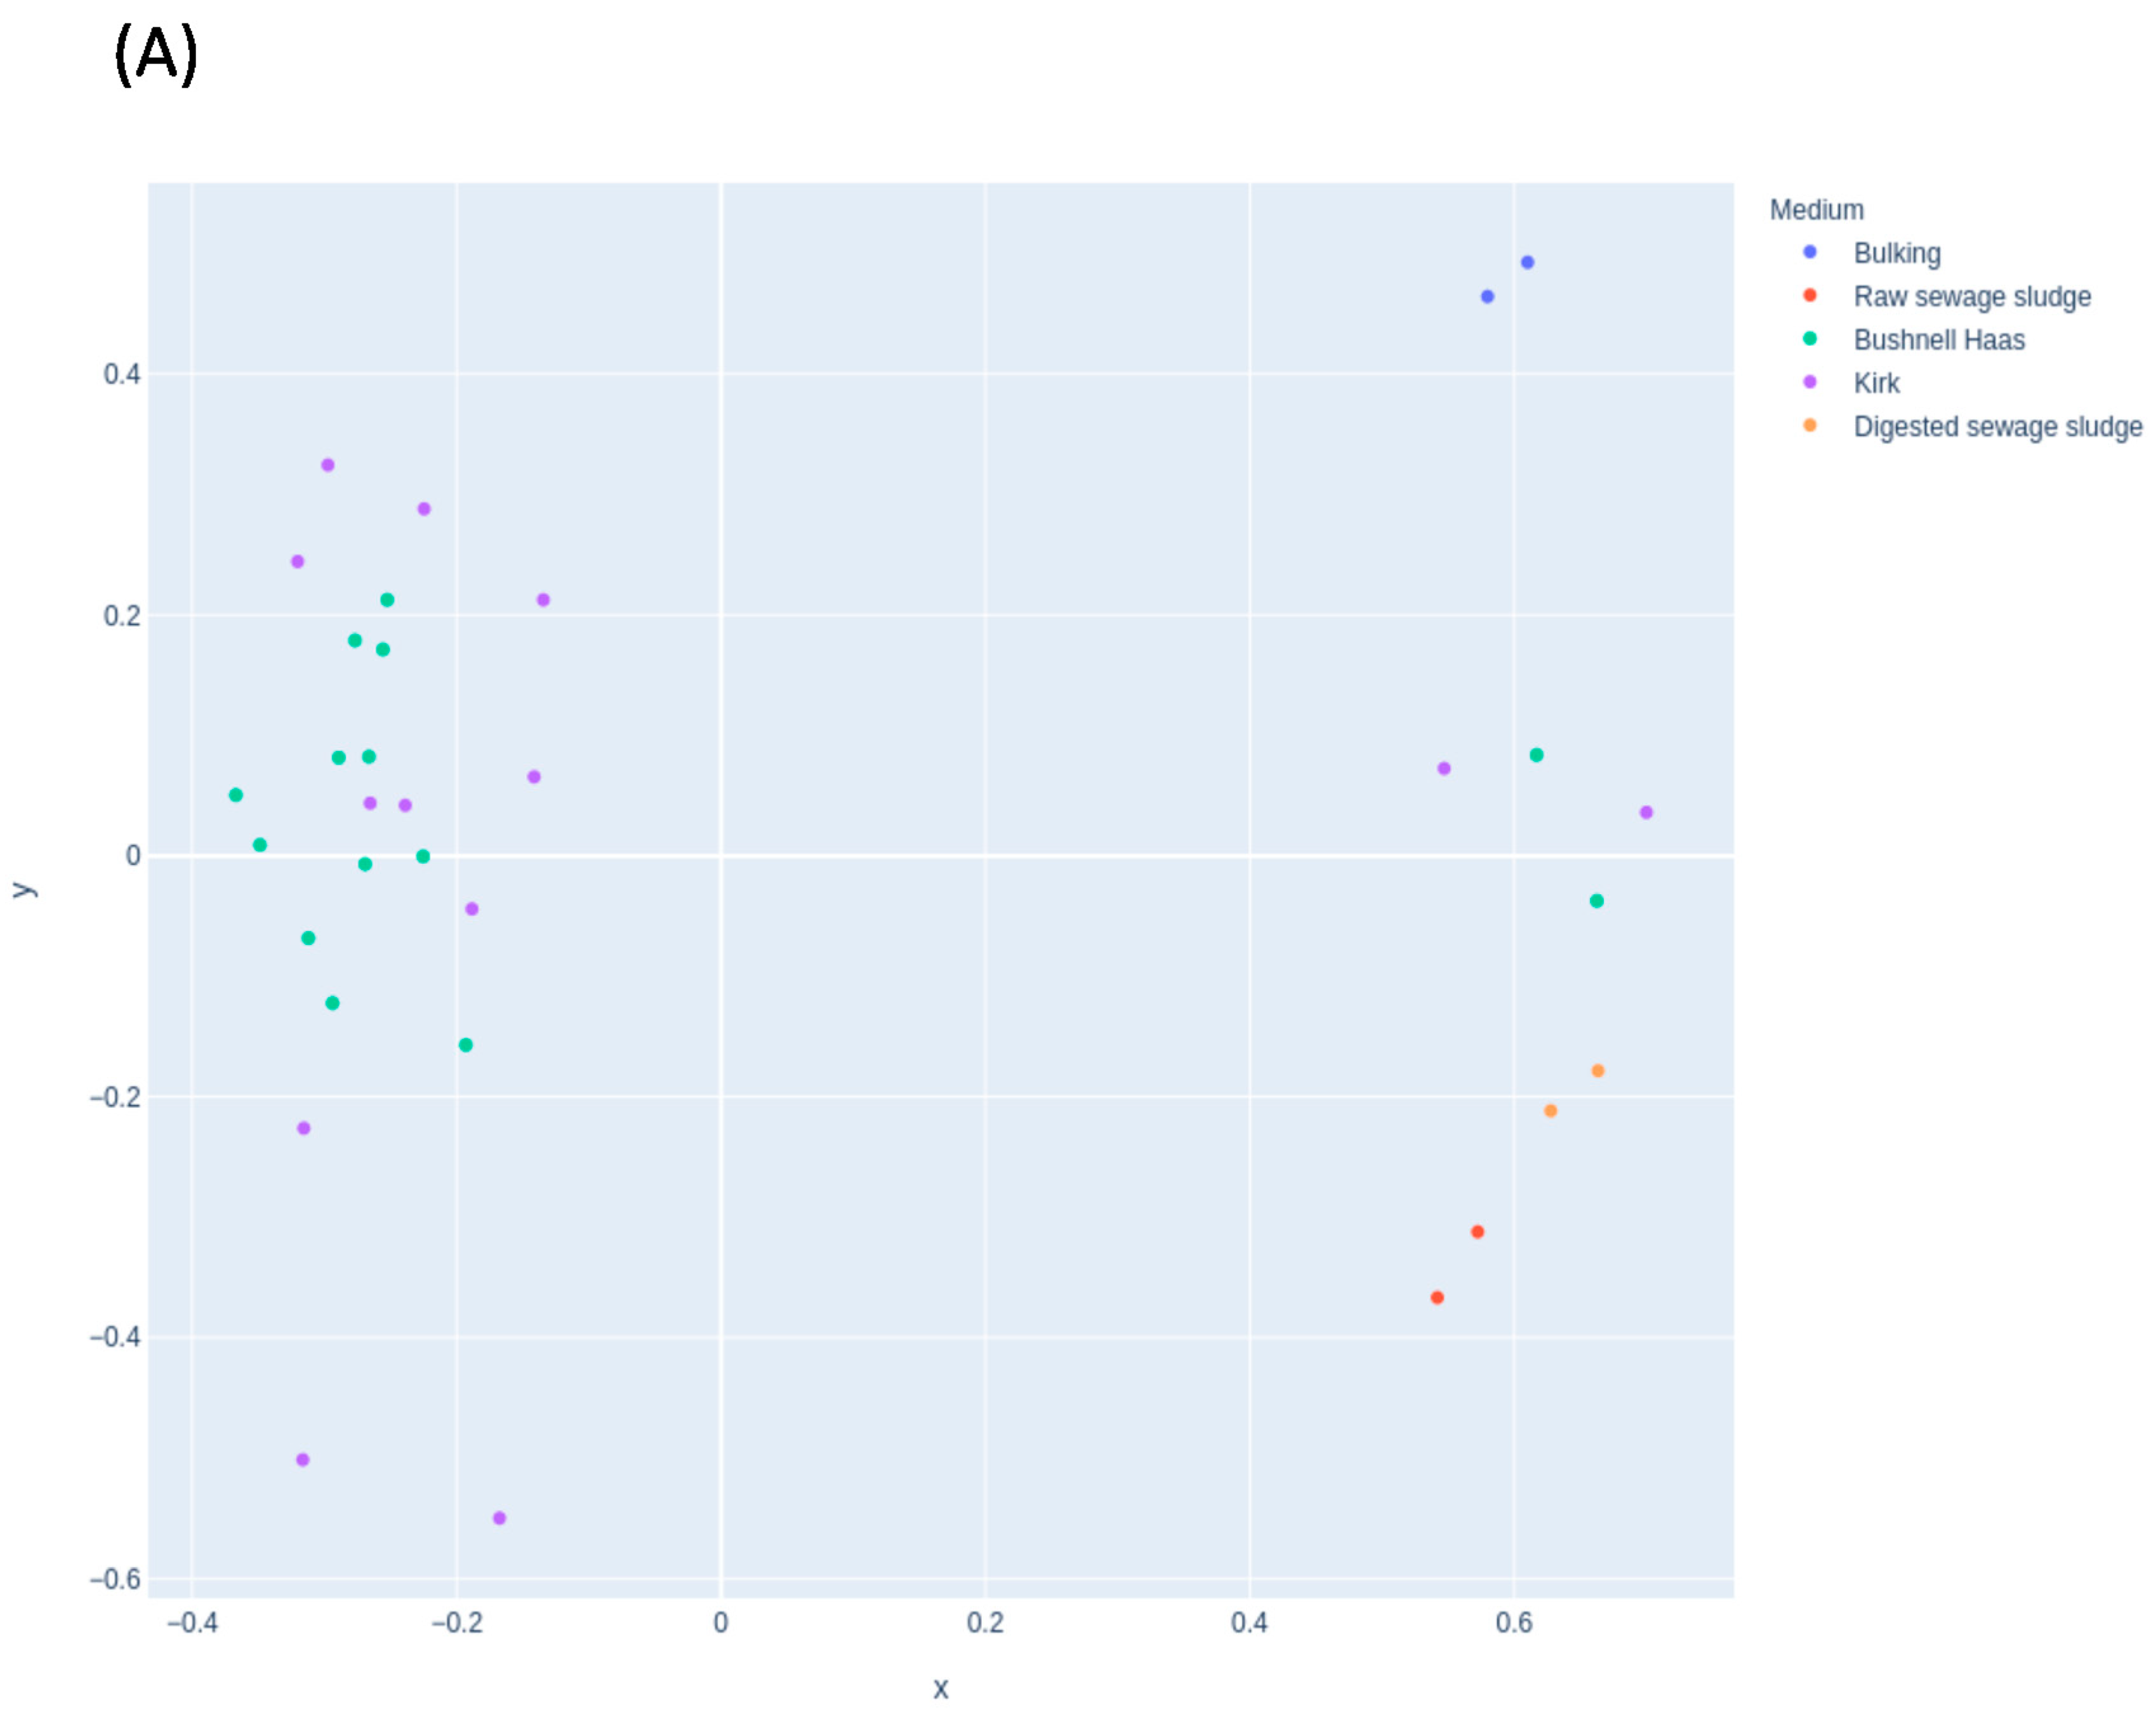Toggle Digested sewage sludge legend label
This screenshot has width=2156, height=1720.
(1997, 426)
